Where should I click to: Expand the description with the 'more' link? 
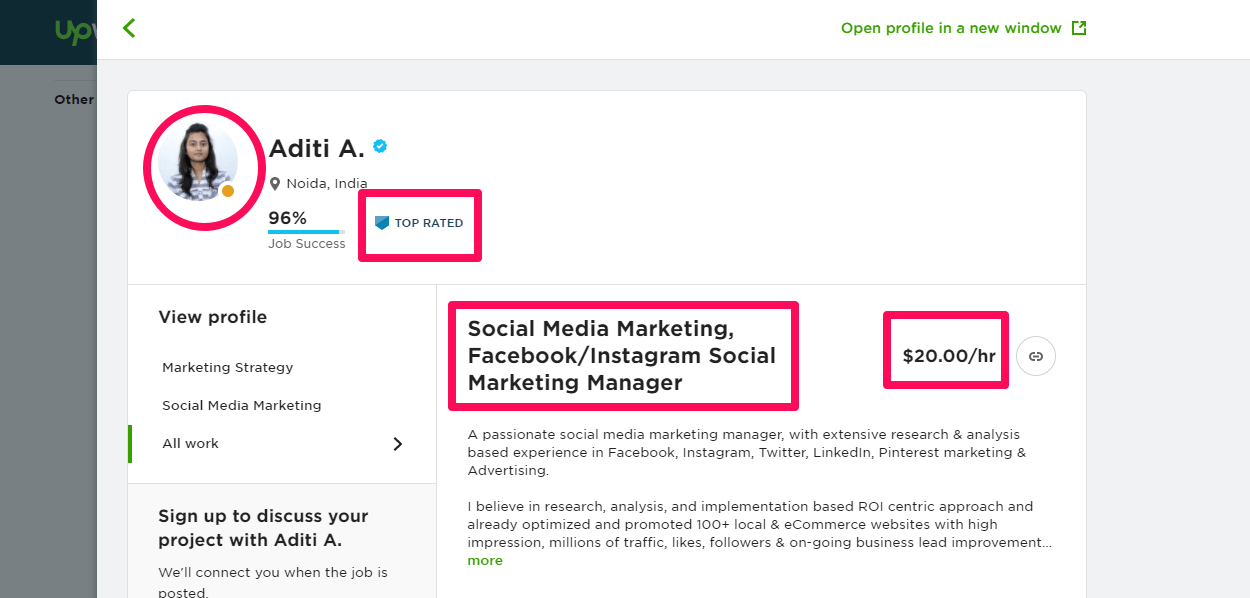tap(485, 561)
